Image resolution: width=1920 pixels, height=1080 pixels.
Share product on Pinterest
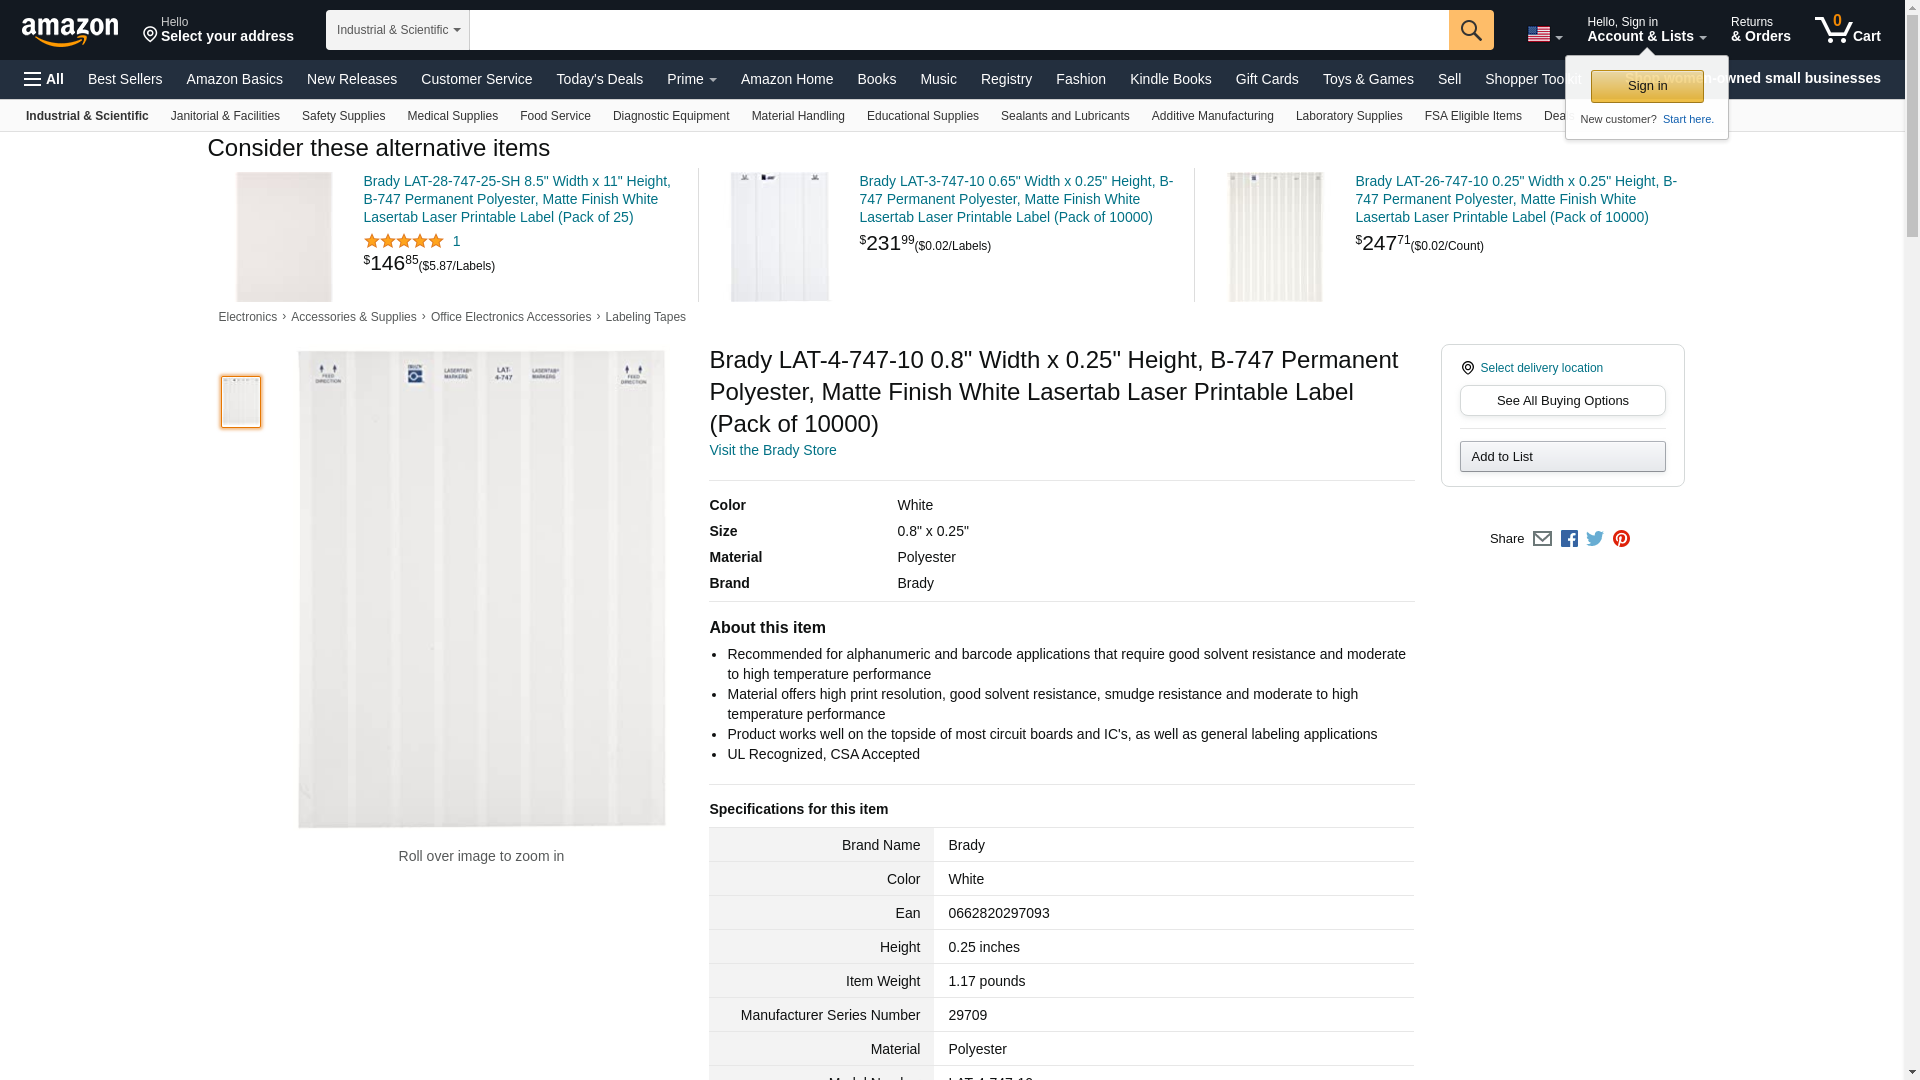[1621, 539]
